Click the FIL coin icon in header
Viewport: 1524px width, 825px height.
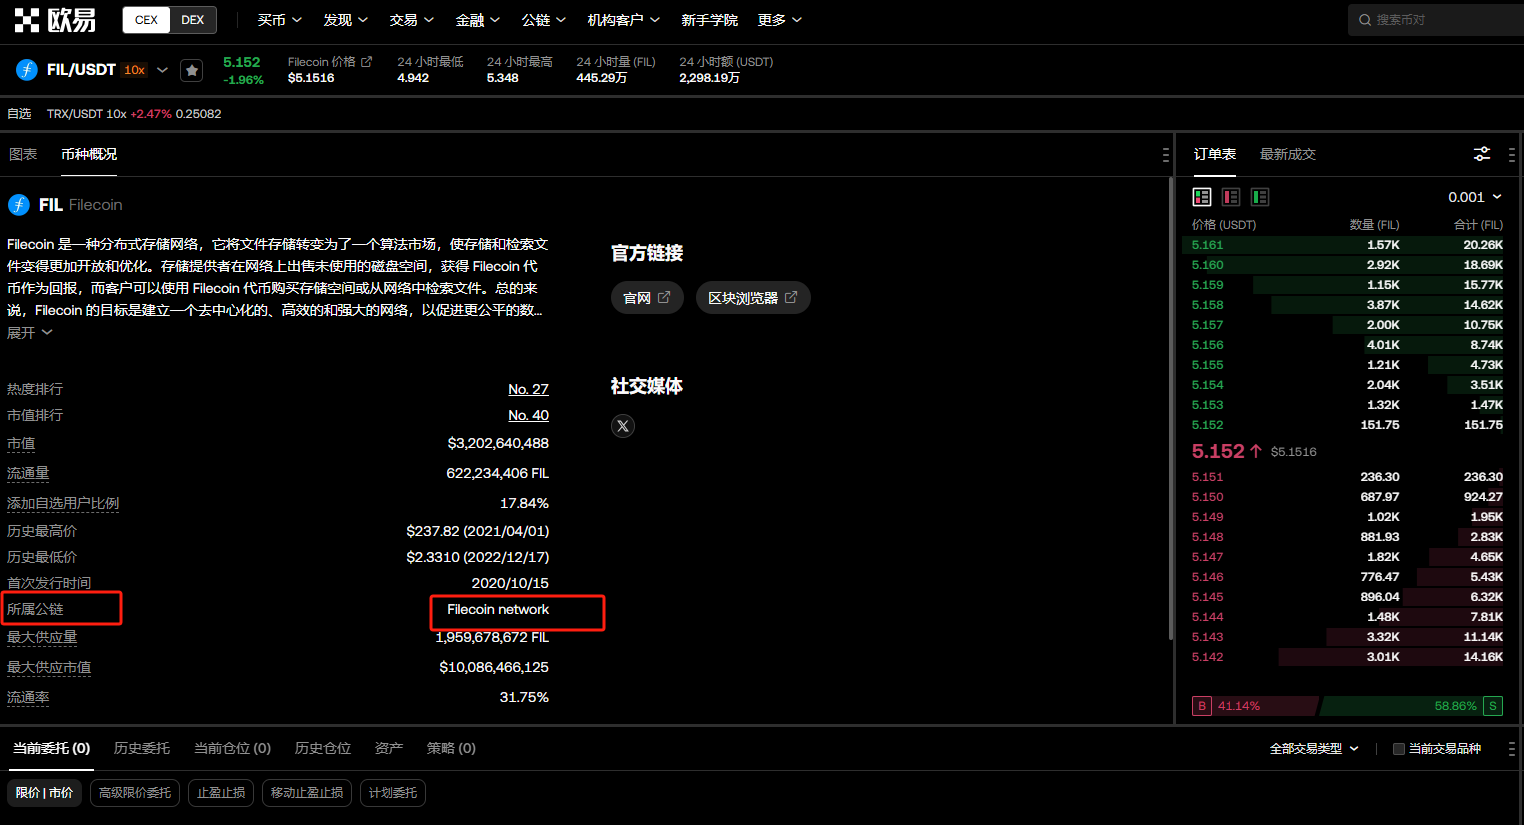click(27, 70)
